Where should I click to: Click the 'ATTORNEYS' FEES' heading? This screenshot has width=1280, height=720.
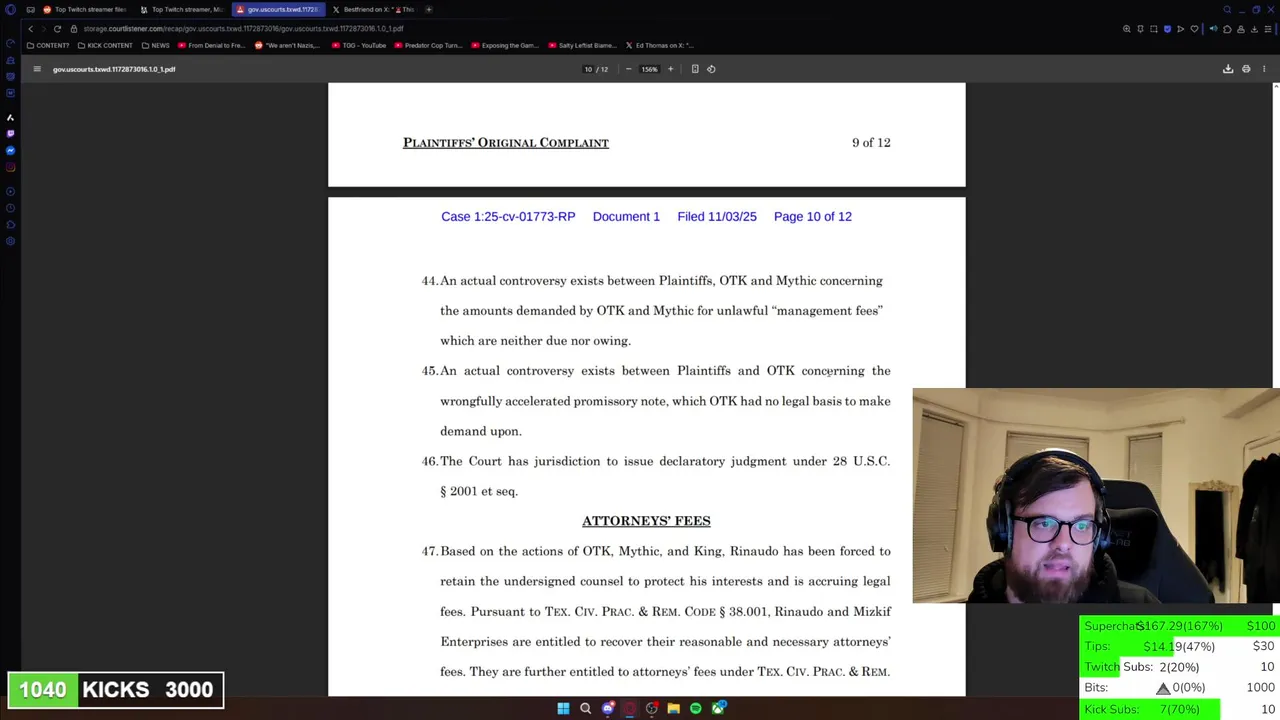click(646, 521)
